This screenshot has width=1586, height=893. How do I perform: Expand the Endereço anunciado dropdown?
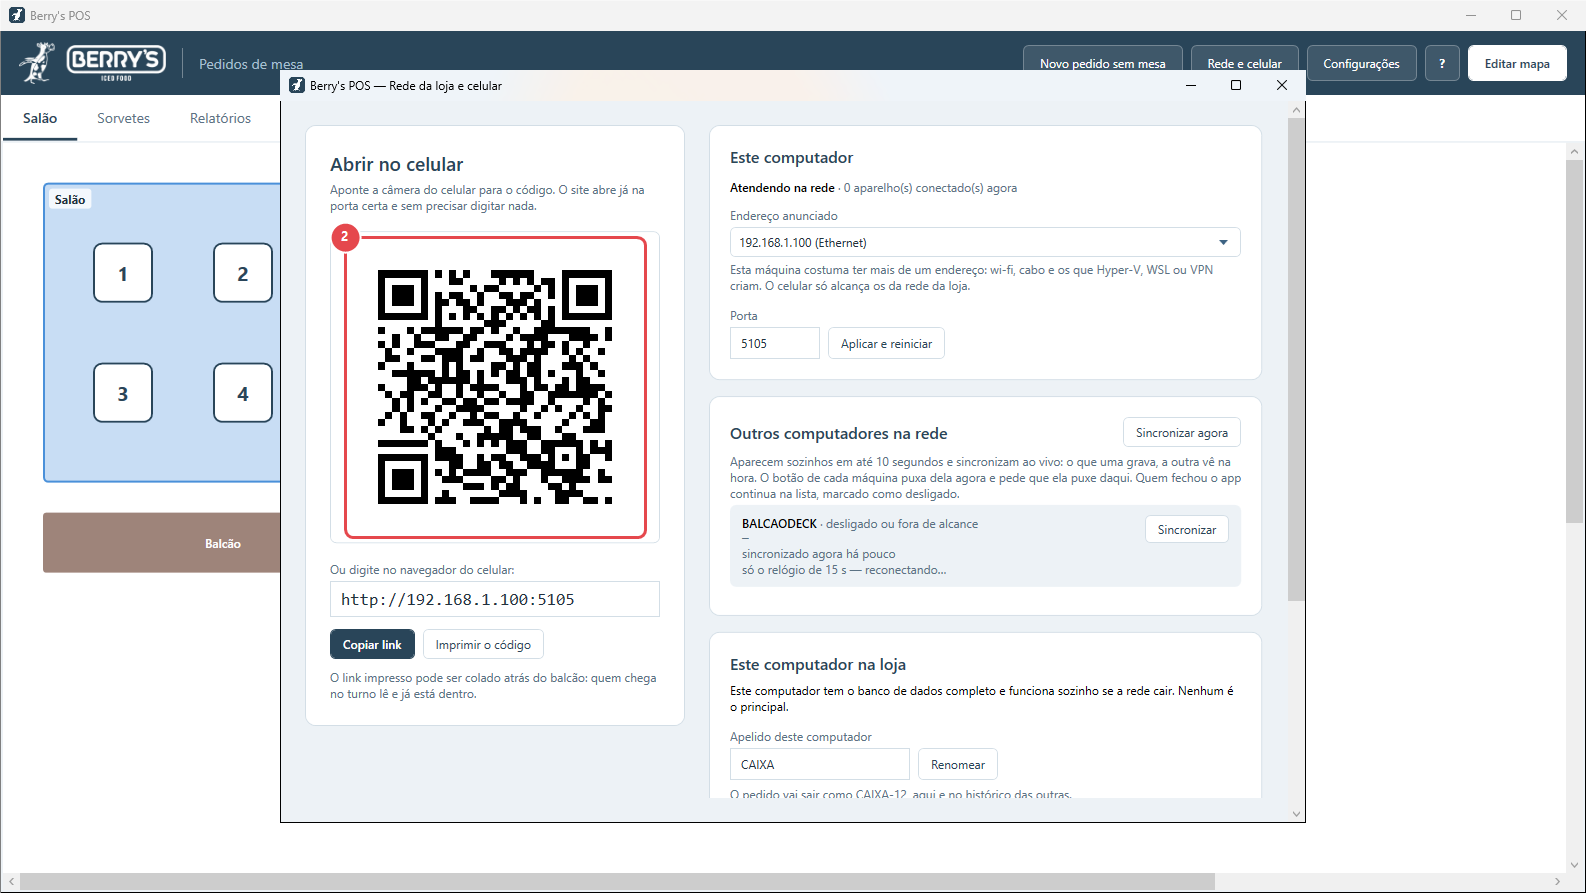coord(985,242)
